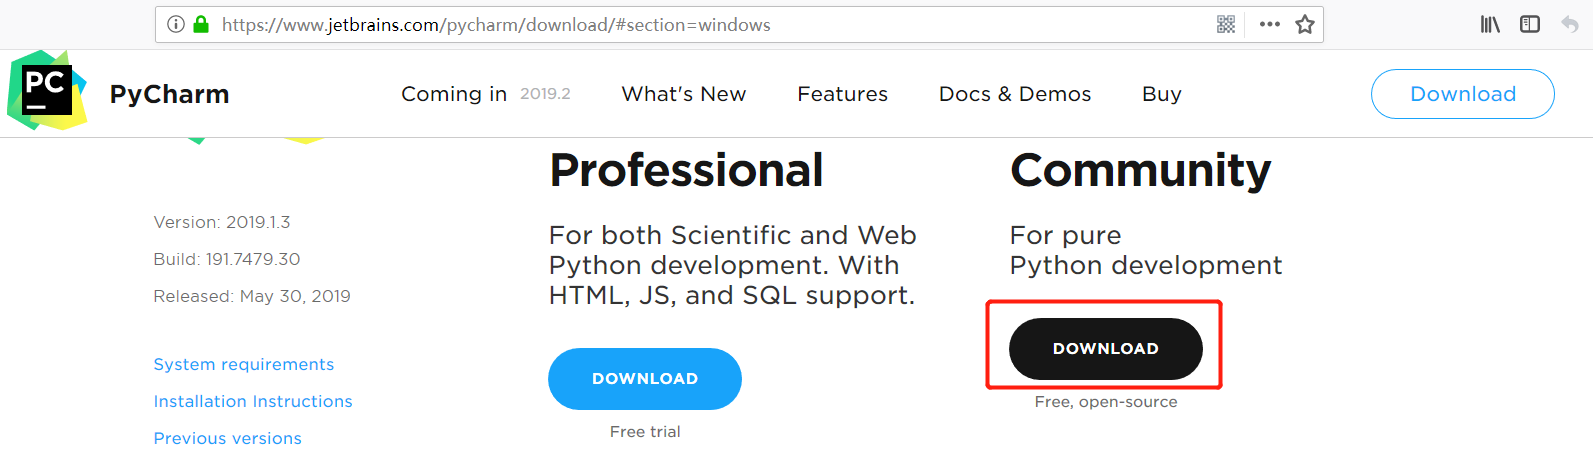The height and width of the screenshot is (473, 1593).
Task: Download the Professional edition
Action: click(x=645, y=379)
